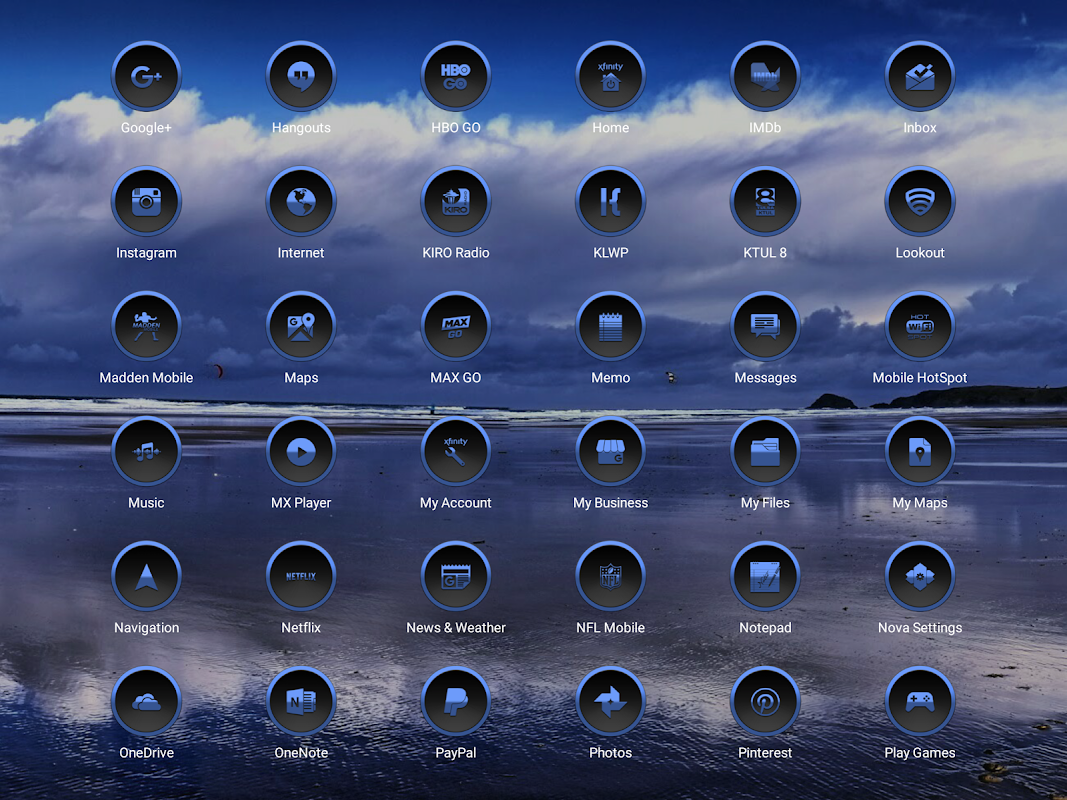Open the Google+ app icon
Image resolution: width=1067 pixels, height=800 pixels.
click(146, 76)
